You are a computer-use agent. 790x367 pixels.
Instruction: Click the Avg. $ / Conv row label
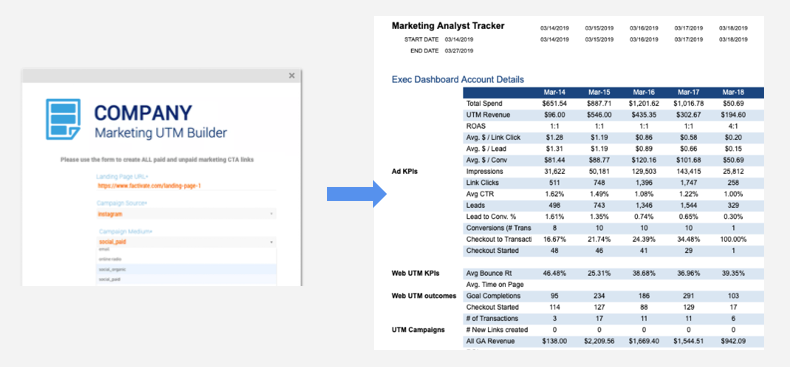(x=486, y=160)
